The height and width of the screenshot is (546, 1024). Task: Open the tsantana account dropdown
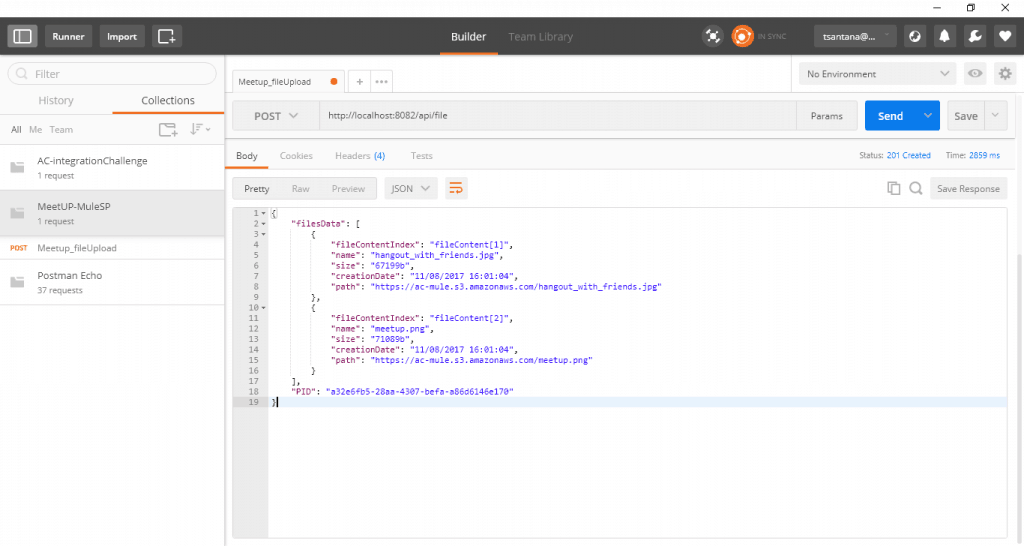coord(854,36)
